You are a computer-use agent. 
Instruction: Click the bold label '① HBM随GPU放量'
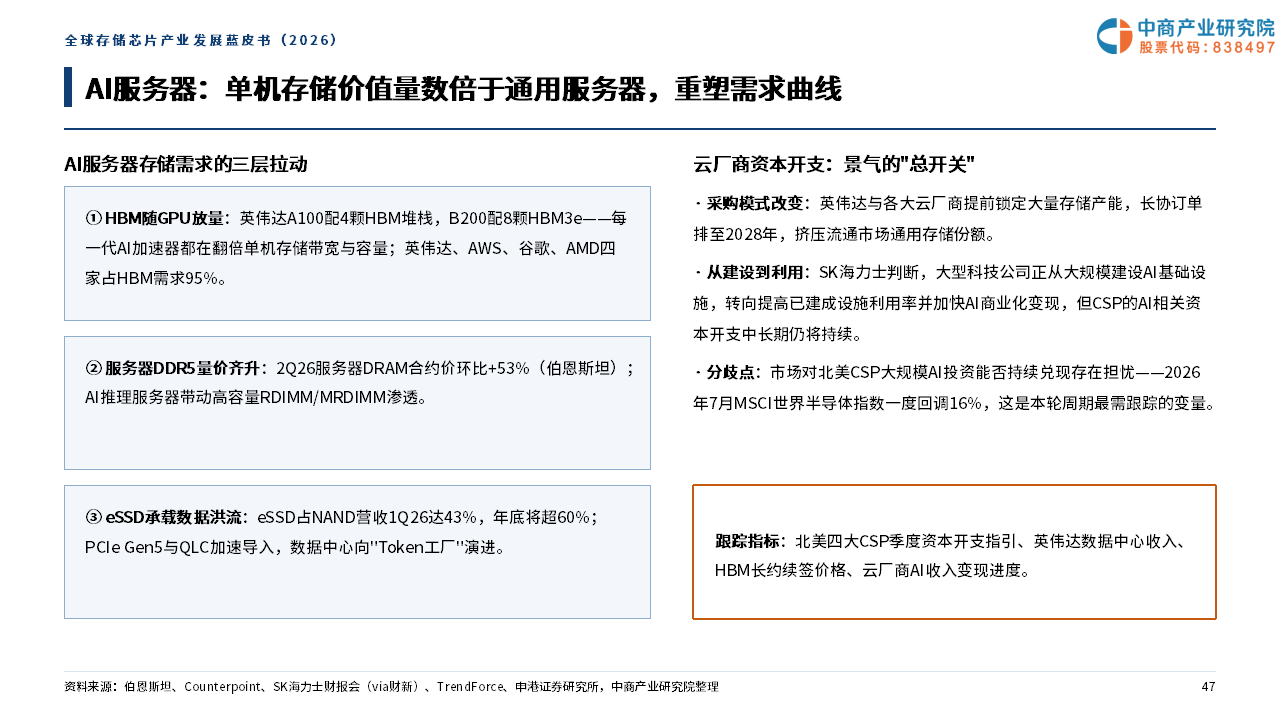(155, 218)
